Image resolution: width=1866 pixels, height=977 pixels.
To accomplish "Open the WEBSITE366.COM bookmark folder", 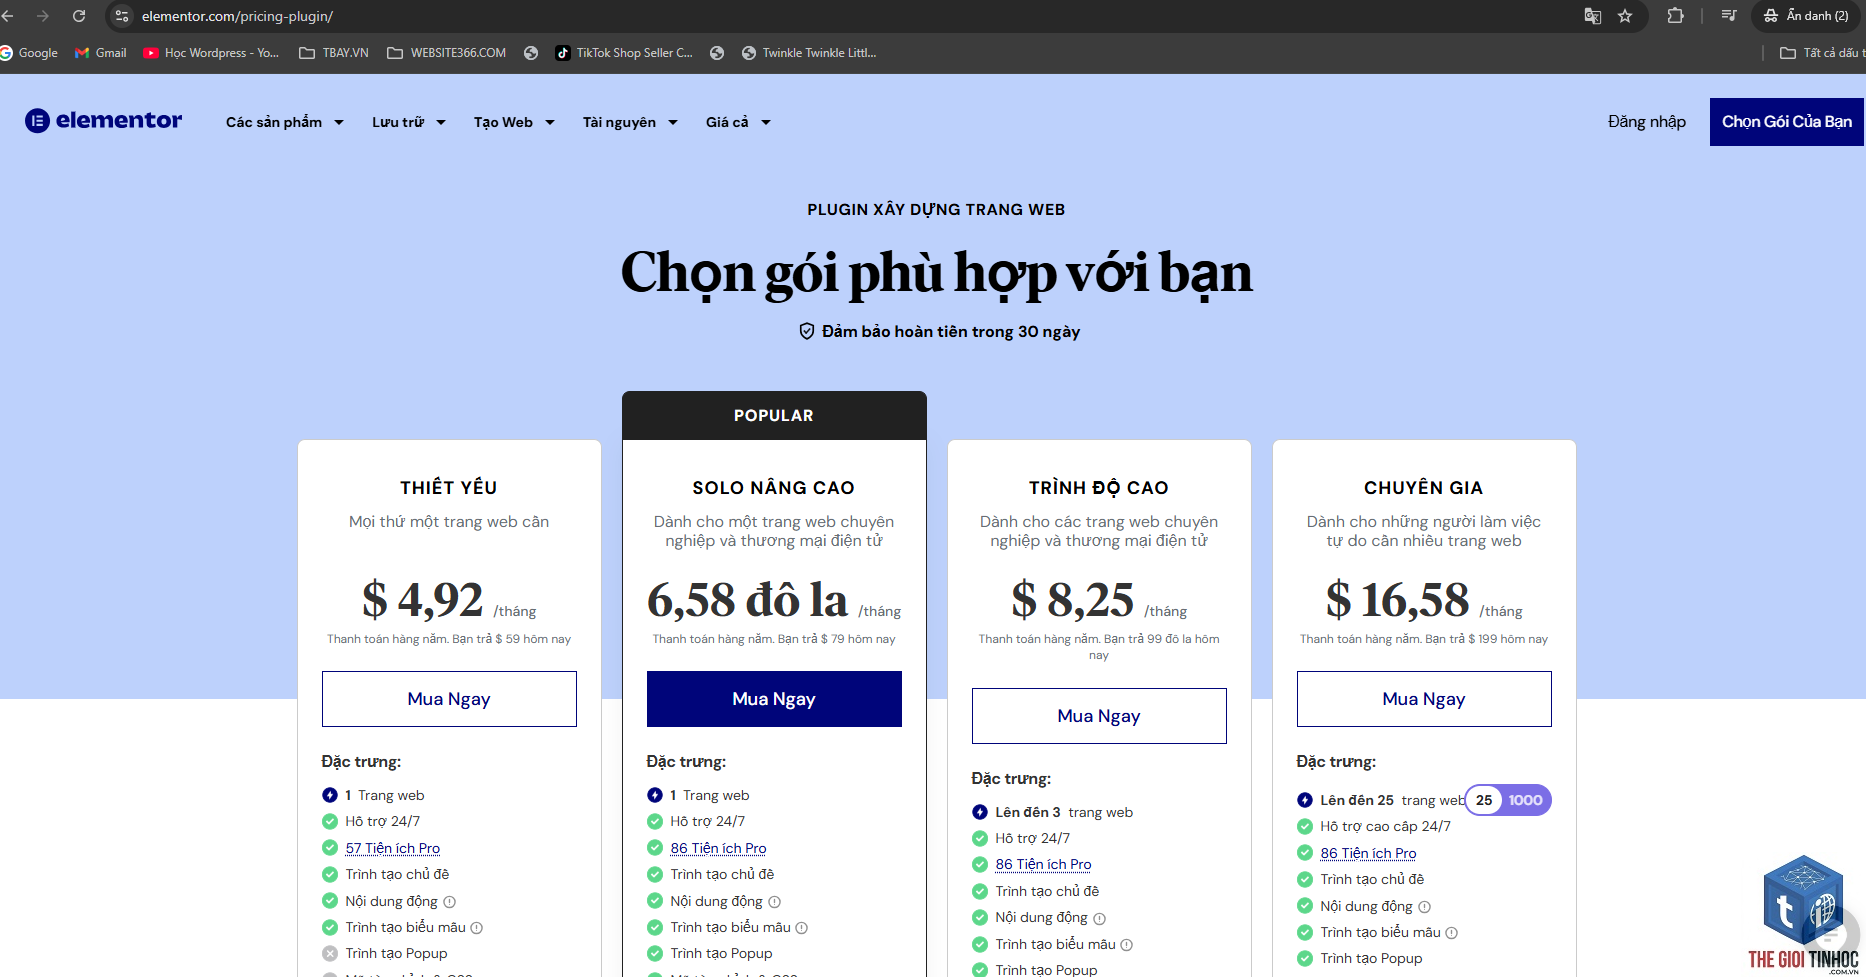I will [x=447, y=53].
